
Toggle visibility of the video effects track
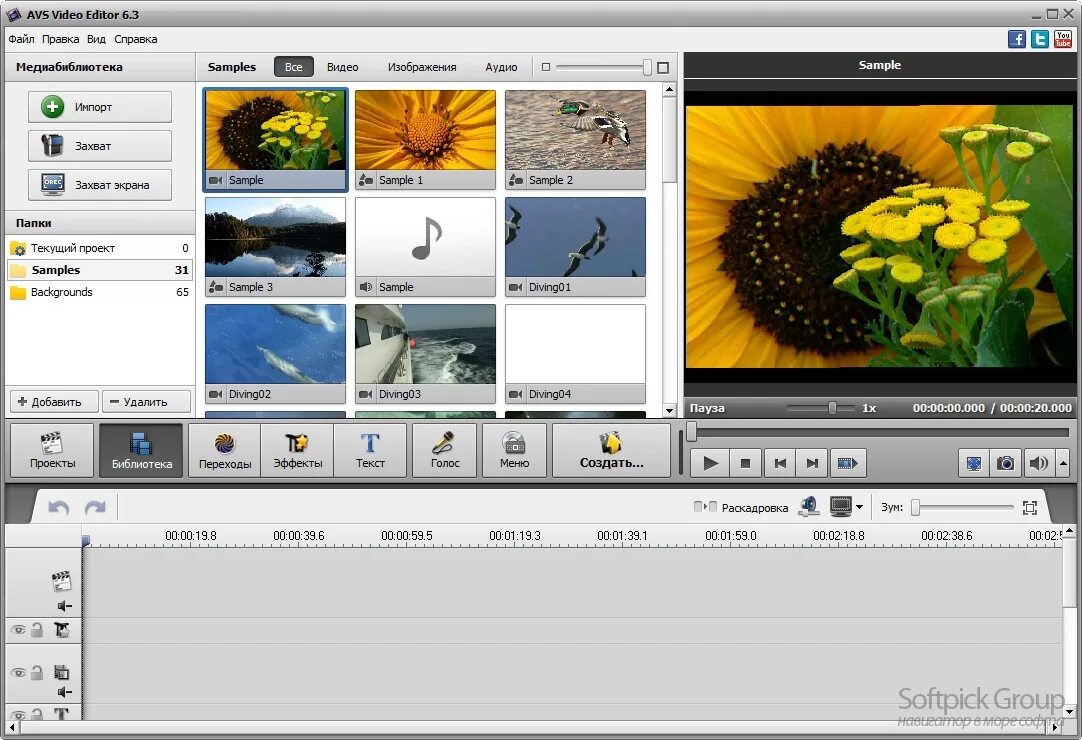click(17, 630)
